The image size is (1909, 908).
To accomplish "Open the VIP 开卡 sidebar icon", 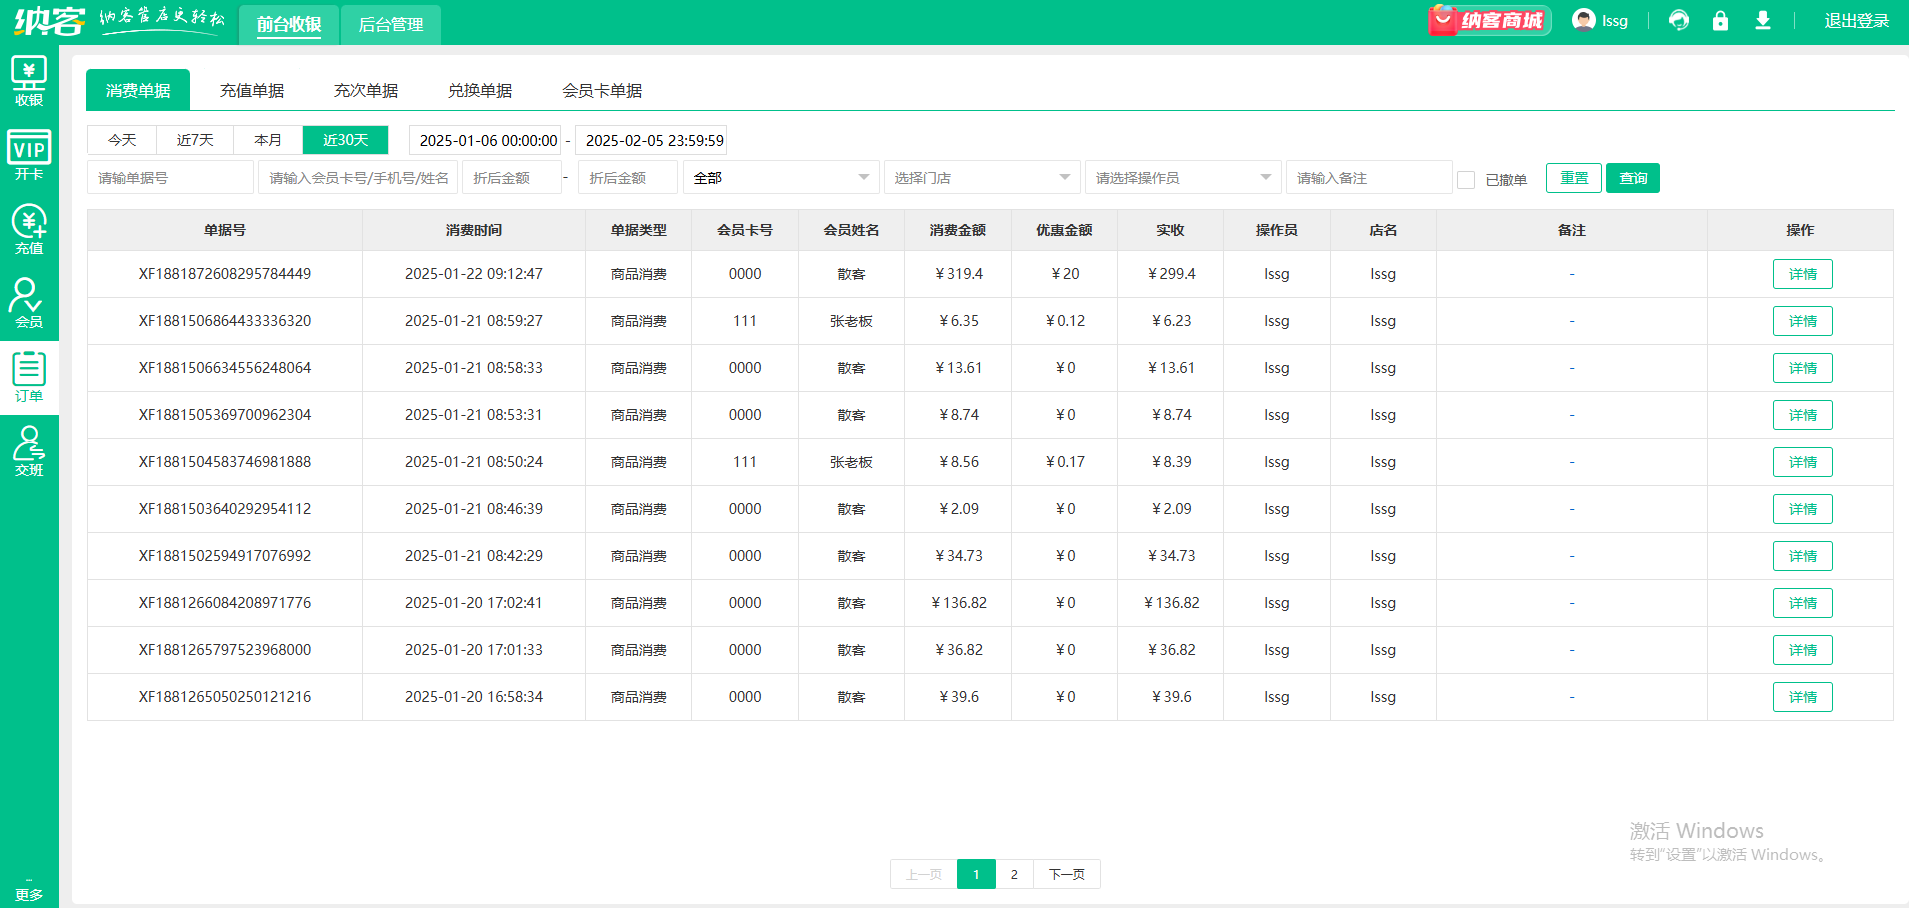I will (x=29, y=155).
